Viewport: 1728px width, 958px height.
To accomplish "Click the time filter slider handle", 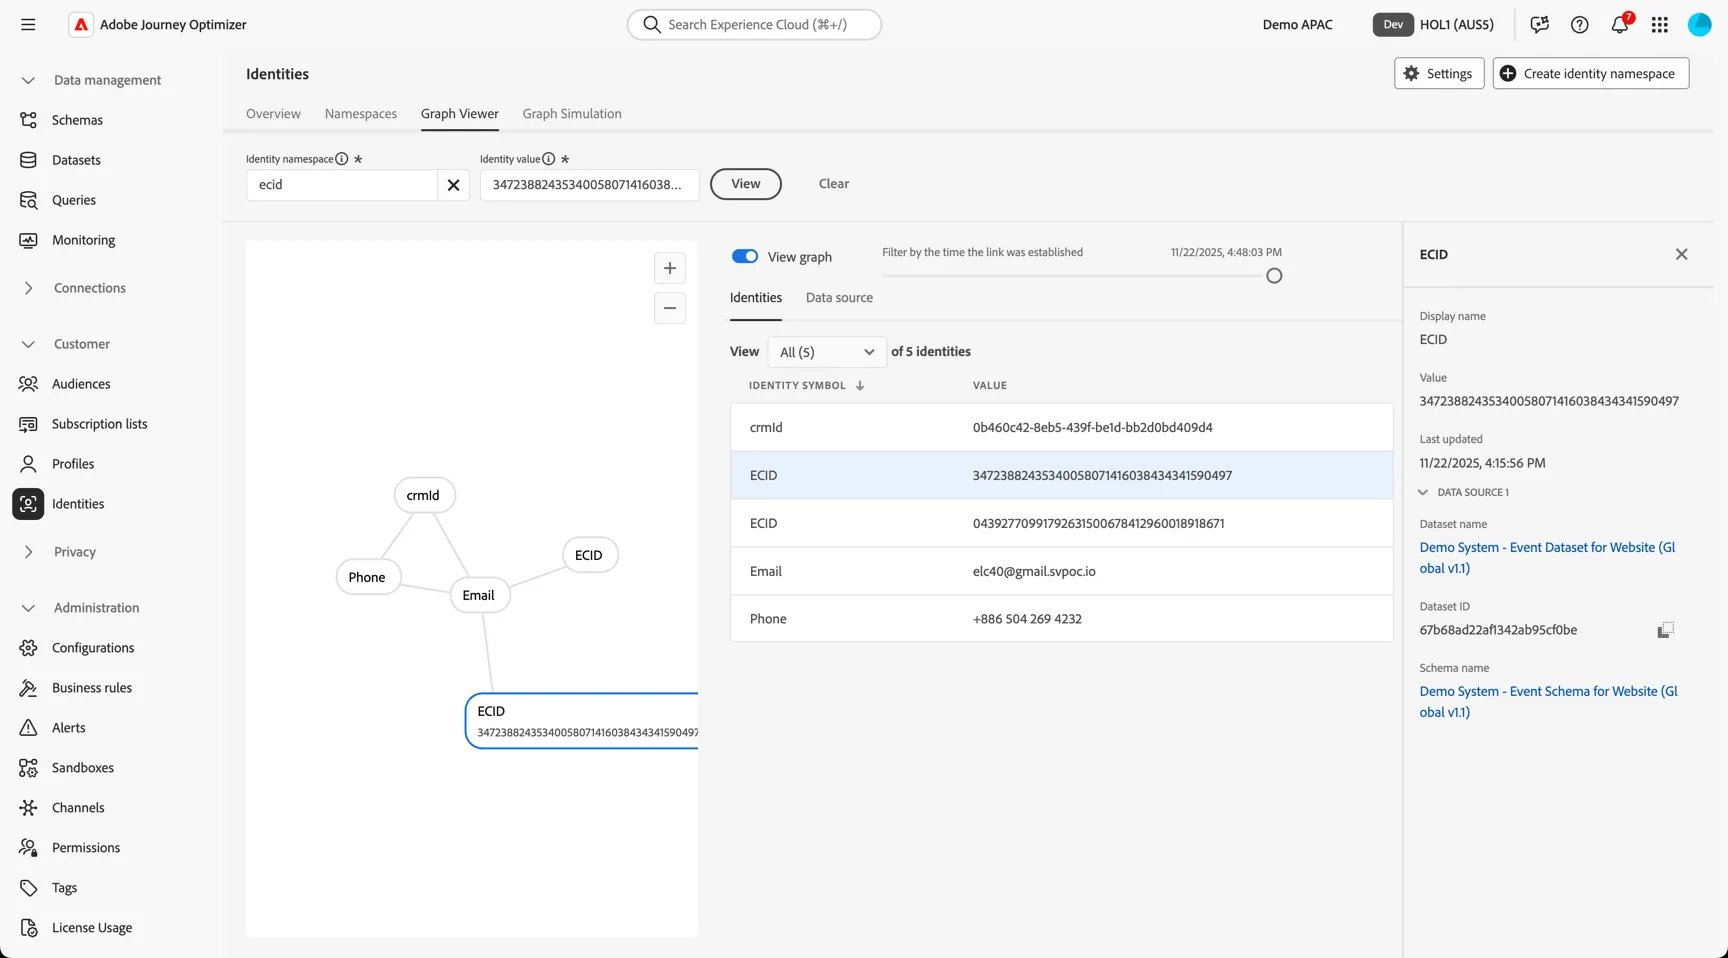I will (x=1274, y=276).
